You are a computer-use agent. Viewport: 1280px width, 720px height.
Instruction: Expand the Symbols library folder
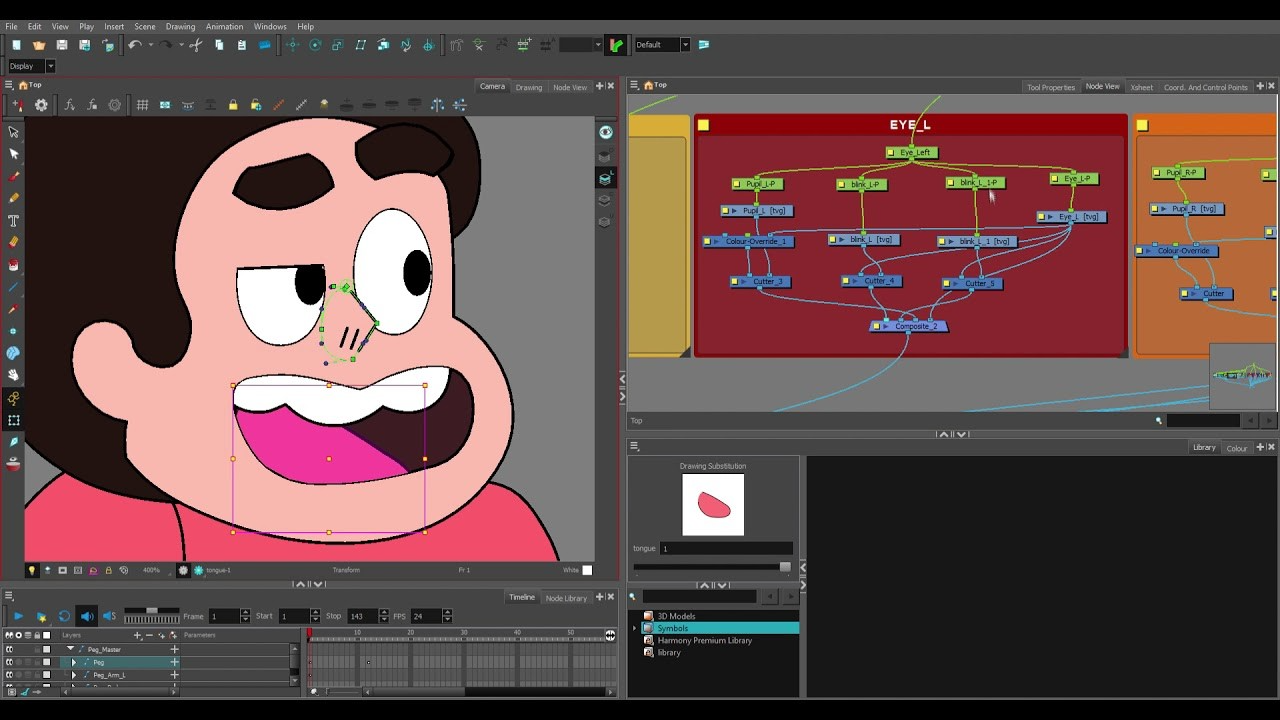coord(634,628)
